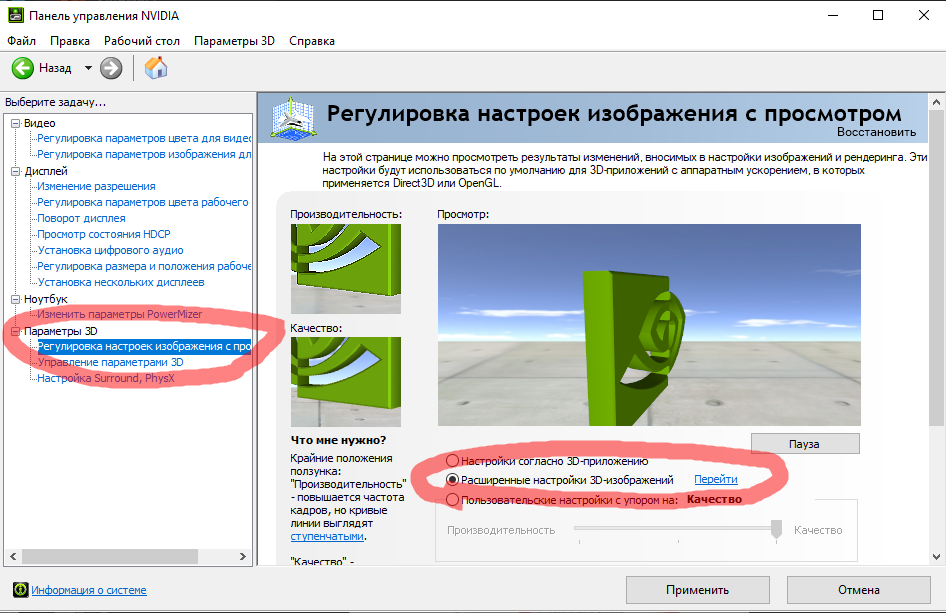The width and height of the screenshot is (946, 613).
Task: Click the Производительность preview thumbnail
Action: pos(346,268)
